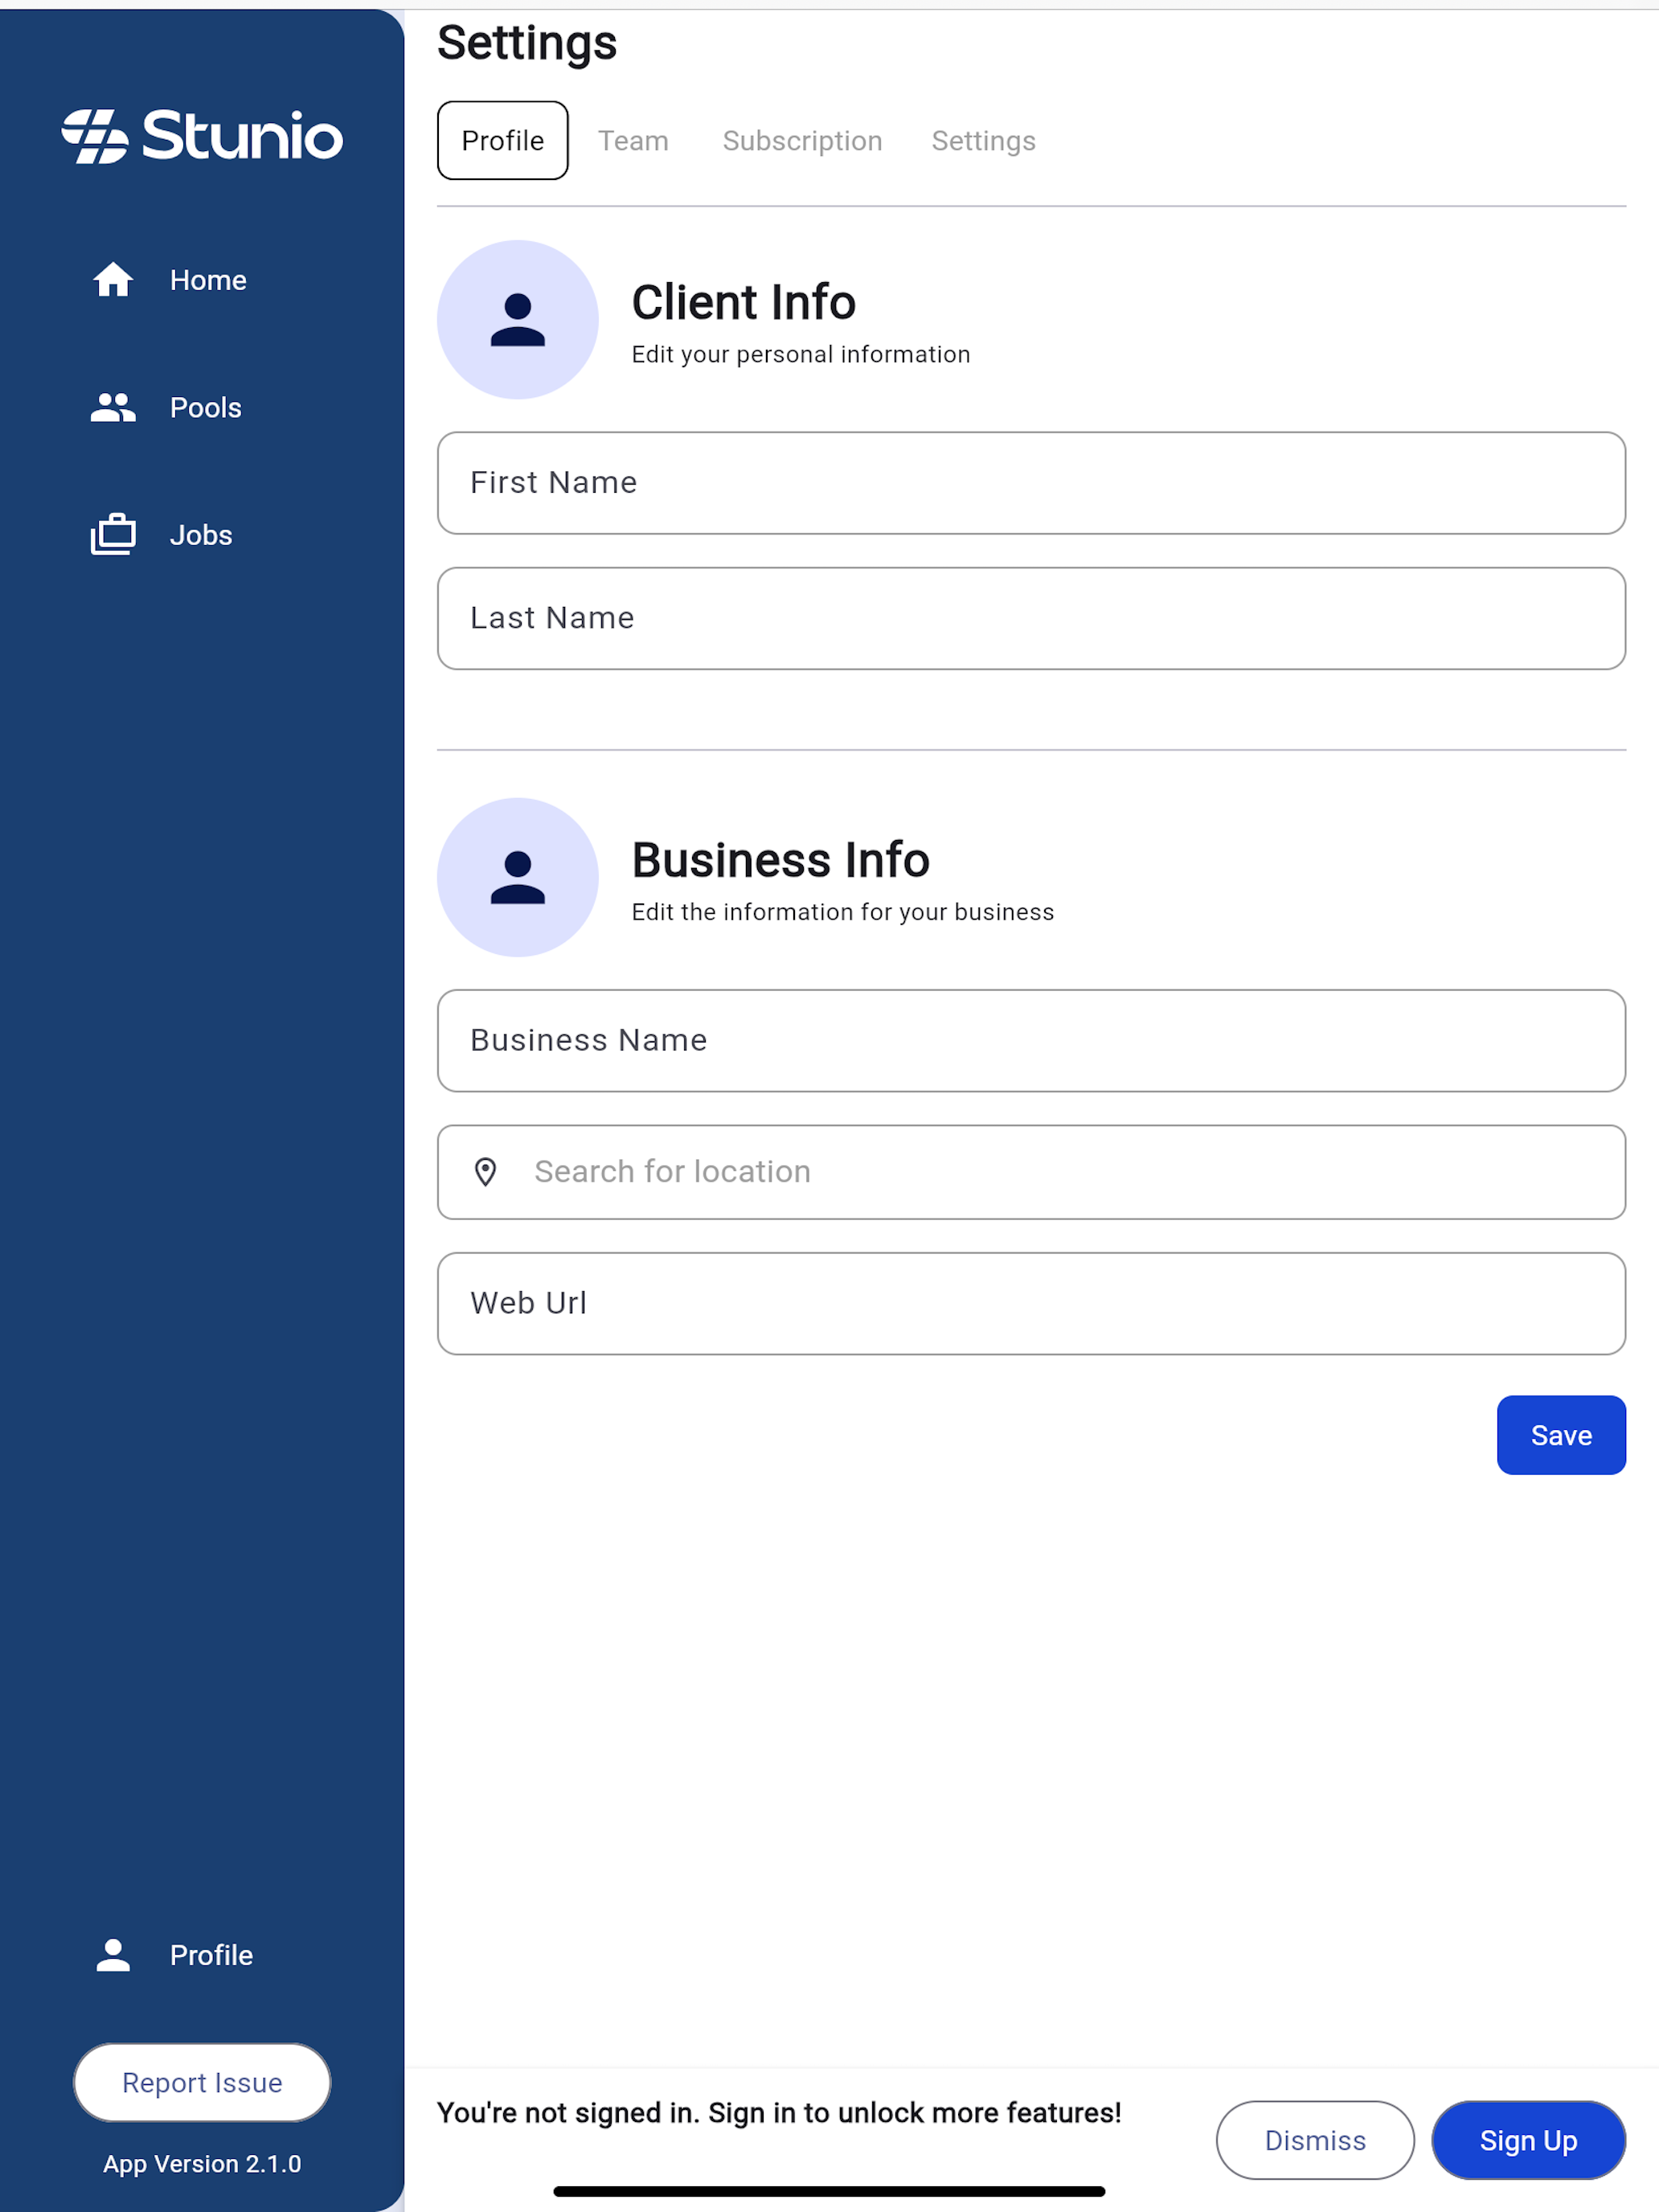Image resolution: width=1659 pixels, height=2212 pixels.
Task: Click the Client Info avatar icon
Action: (x=517, y=320)
